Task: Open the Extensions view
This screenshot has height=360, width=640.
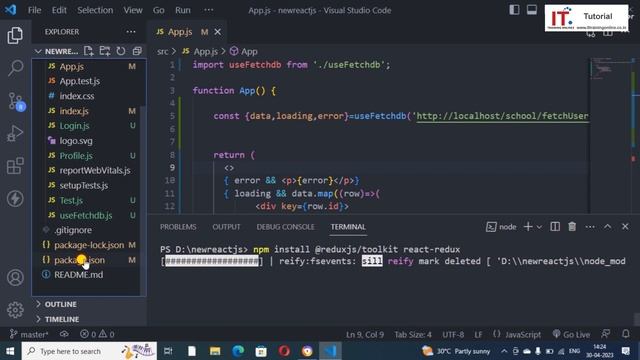Action: point(15,166)
